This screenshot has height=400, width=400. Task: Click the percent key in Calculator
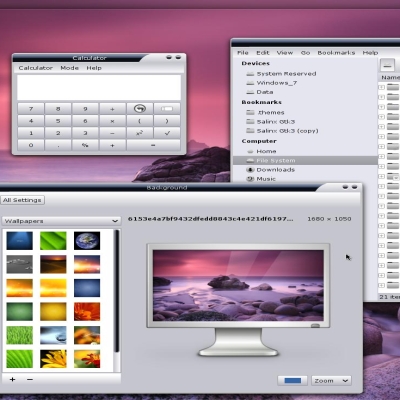point(85,145)
